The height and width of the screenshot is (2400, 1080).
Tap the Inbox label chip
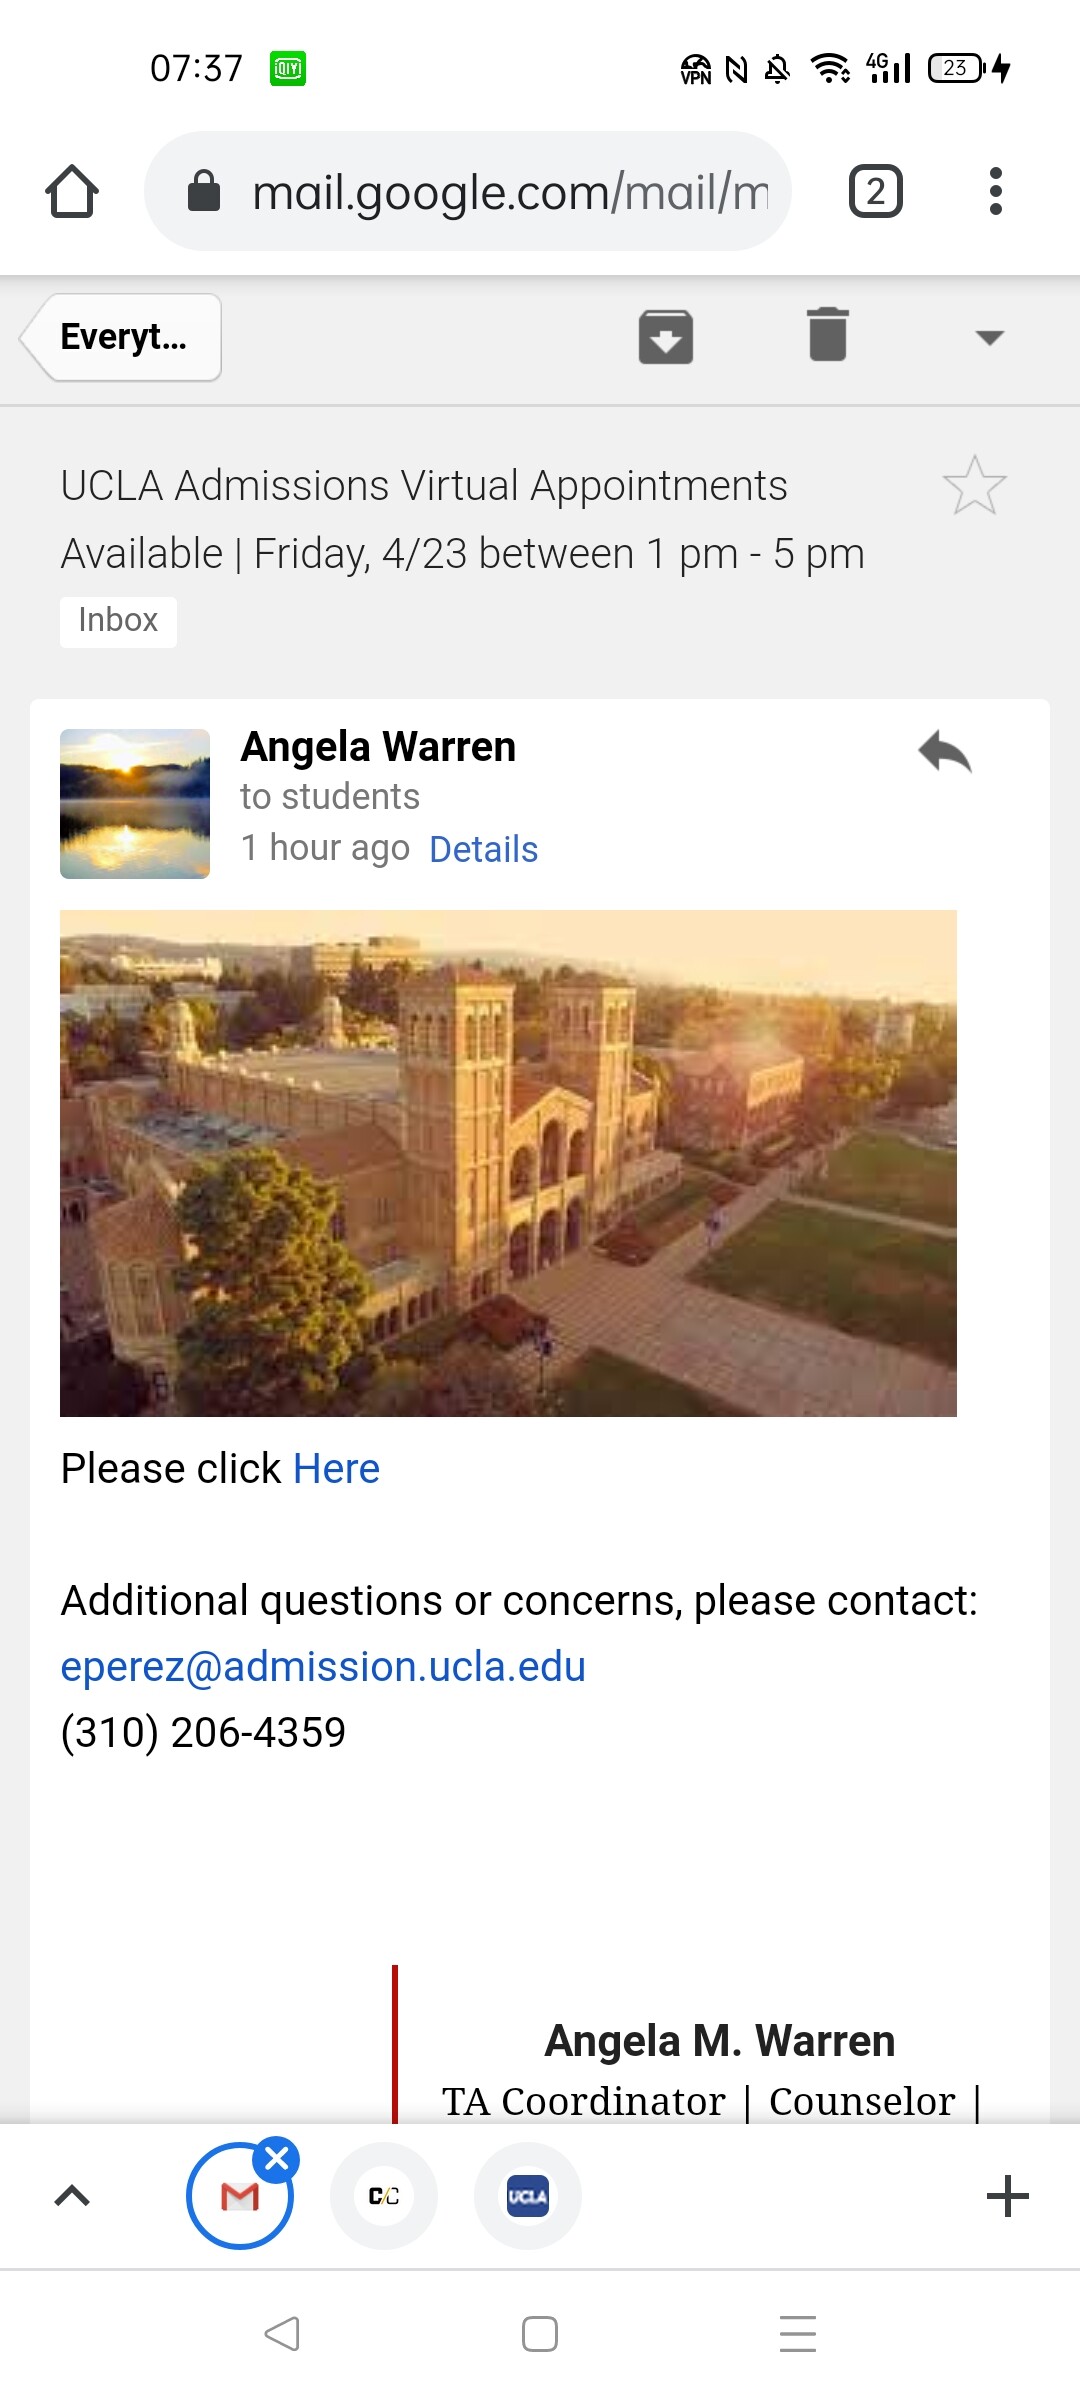(x=118, y=621)
